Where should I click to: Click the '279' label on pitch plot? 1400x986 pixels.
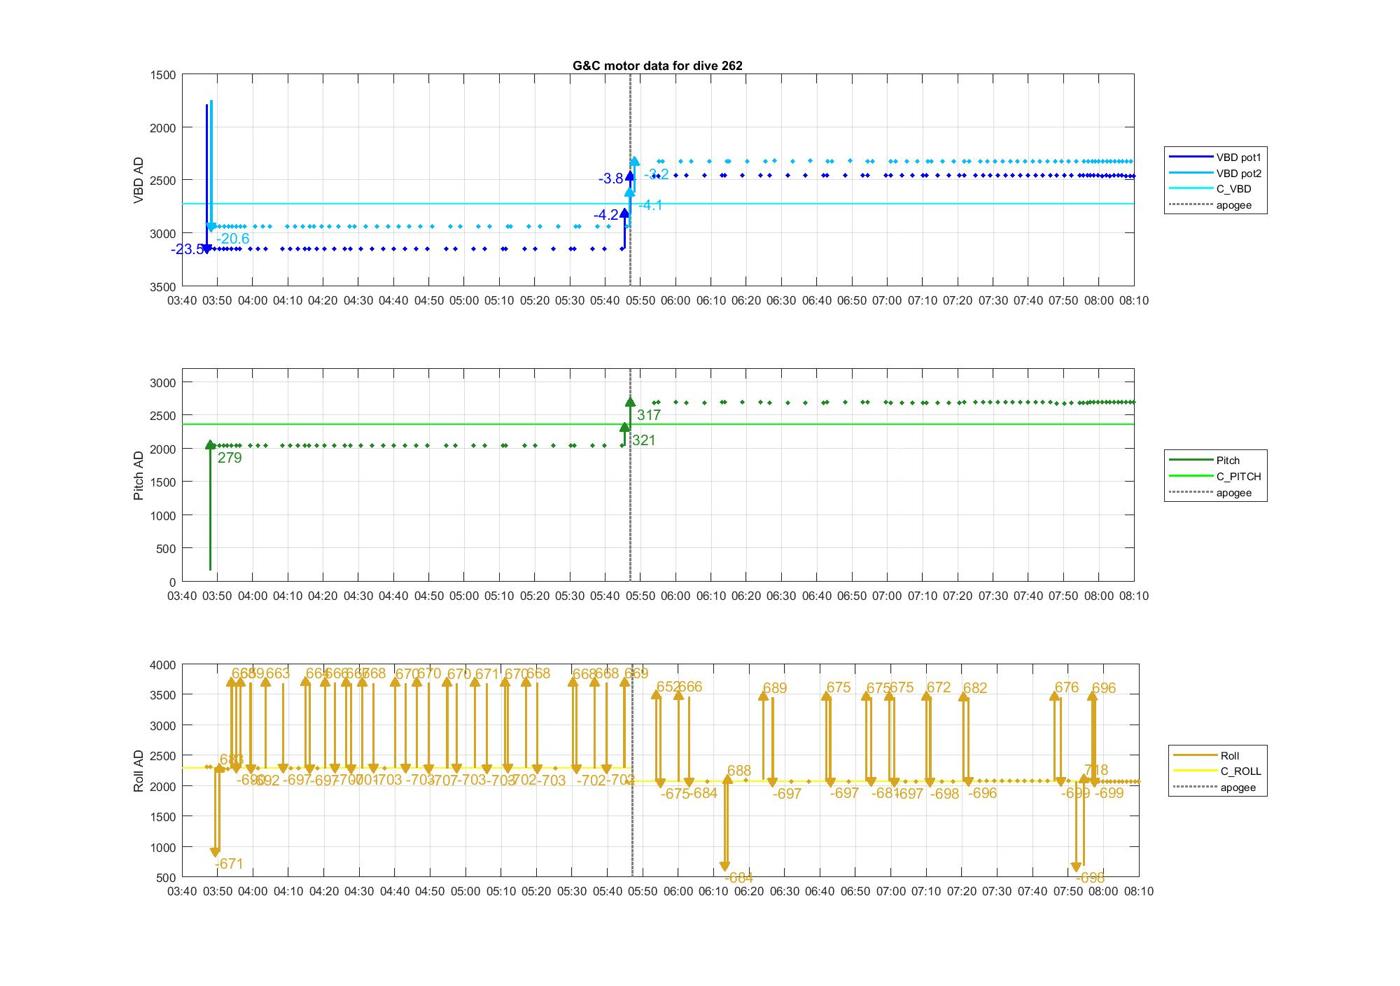click(x=230, y=458)
